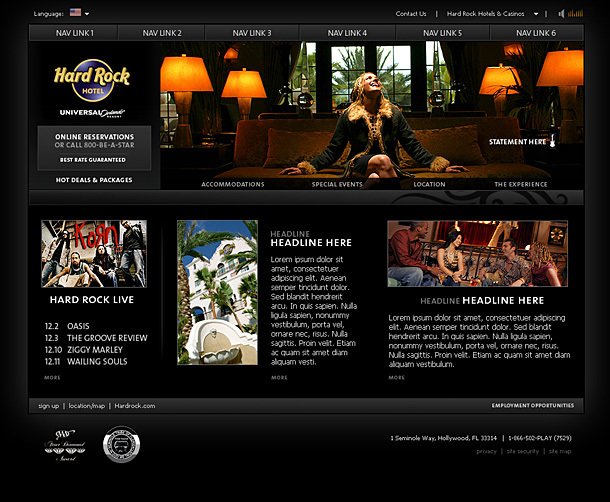Open the guests lounge photo thumbnail
The width and height of the screenshot is (610, 502).
[477, 254]
